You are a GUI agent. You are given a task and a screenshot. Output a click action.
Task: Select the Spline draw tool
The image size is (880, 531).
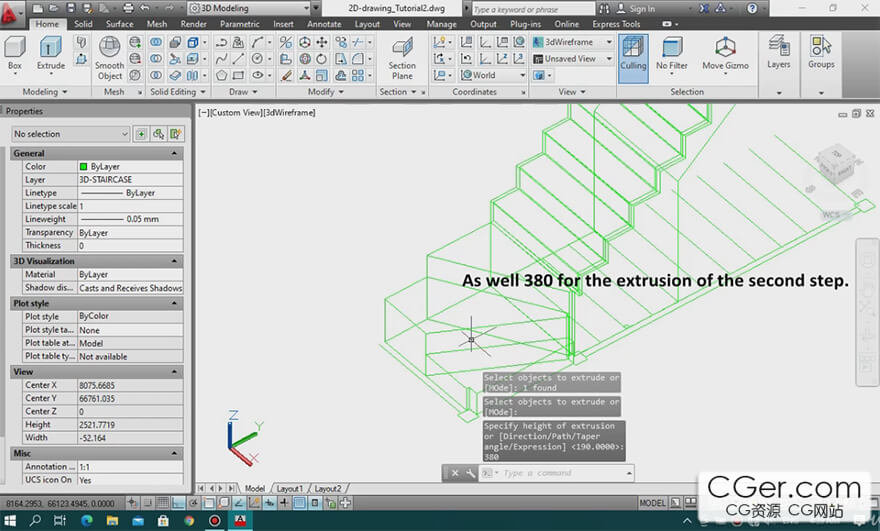tap(222, 59)
